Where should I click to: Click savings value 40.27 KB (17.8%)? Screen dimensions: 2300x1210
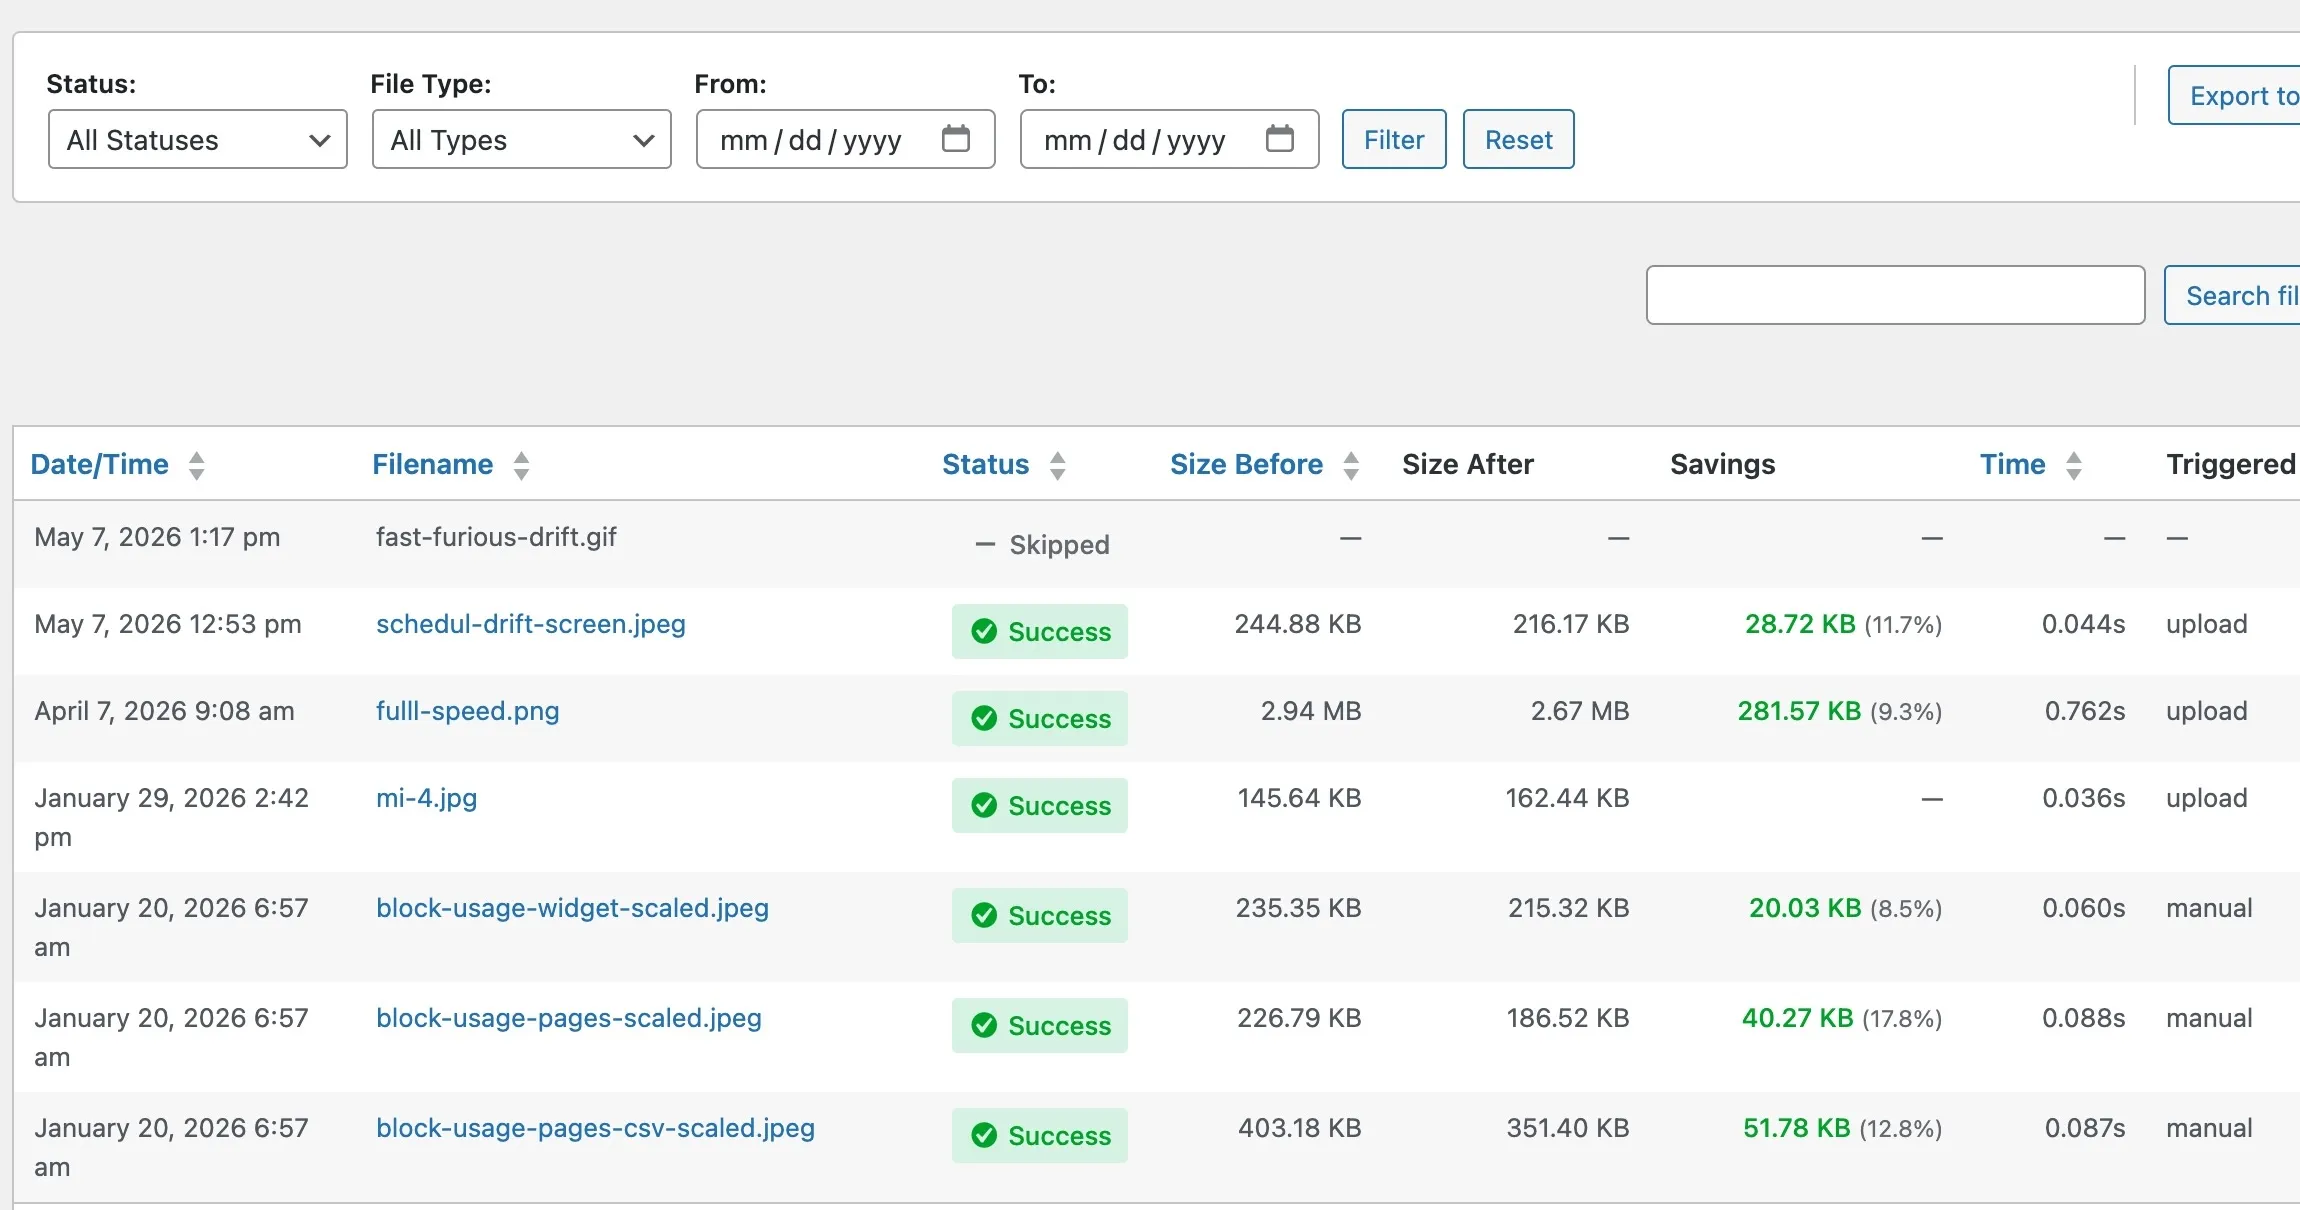1841,1018
